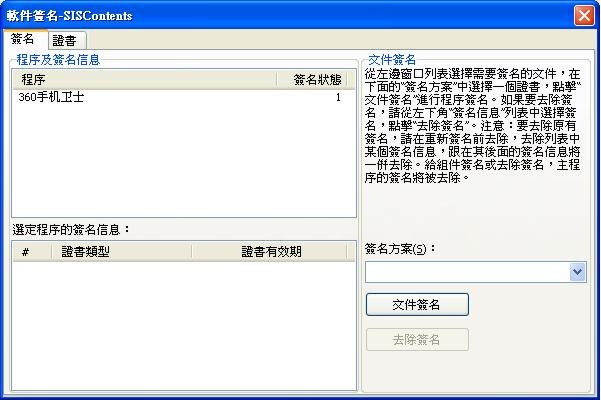Click the # column header
The height and width of the screenshot is (400, 601).
(32, 252)
